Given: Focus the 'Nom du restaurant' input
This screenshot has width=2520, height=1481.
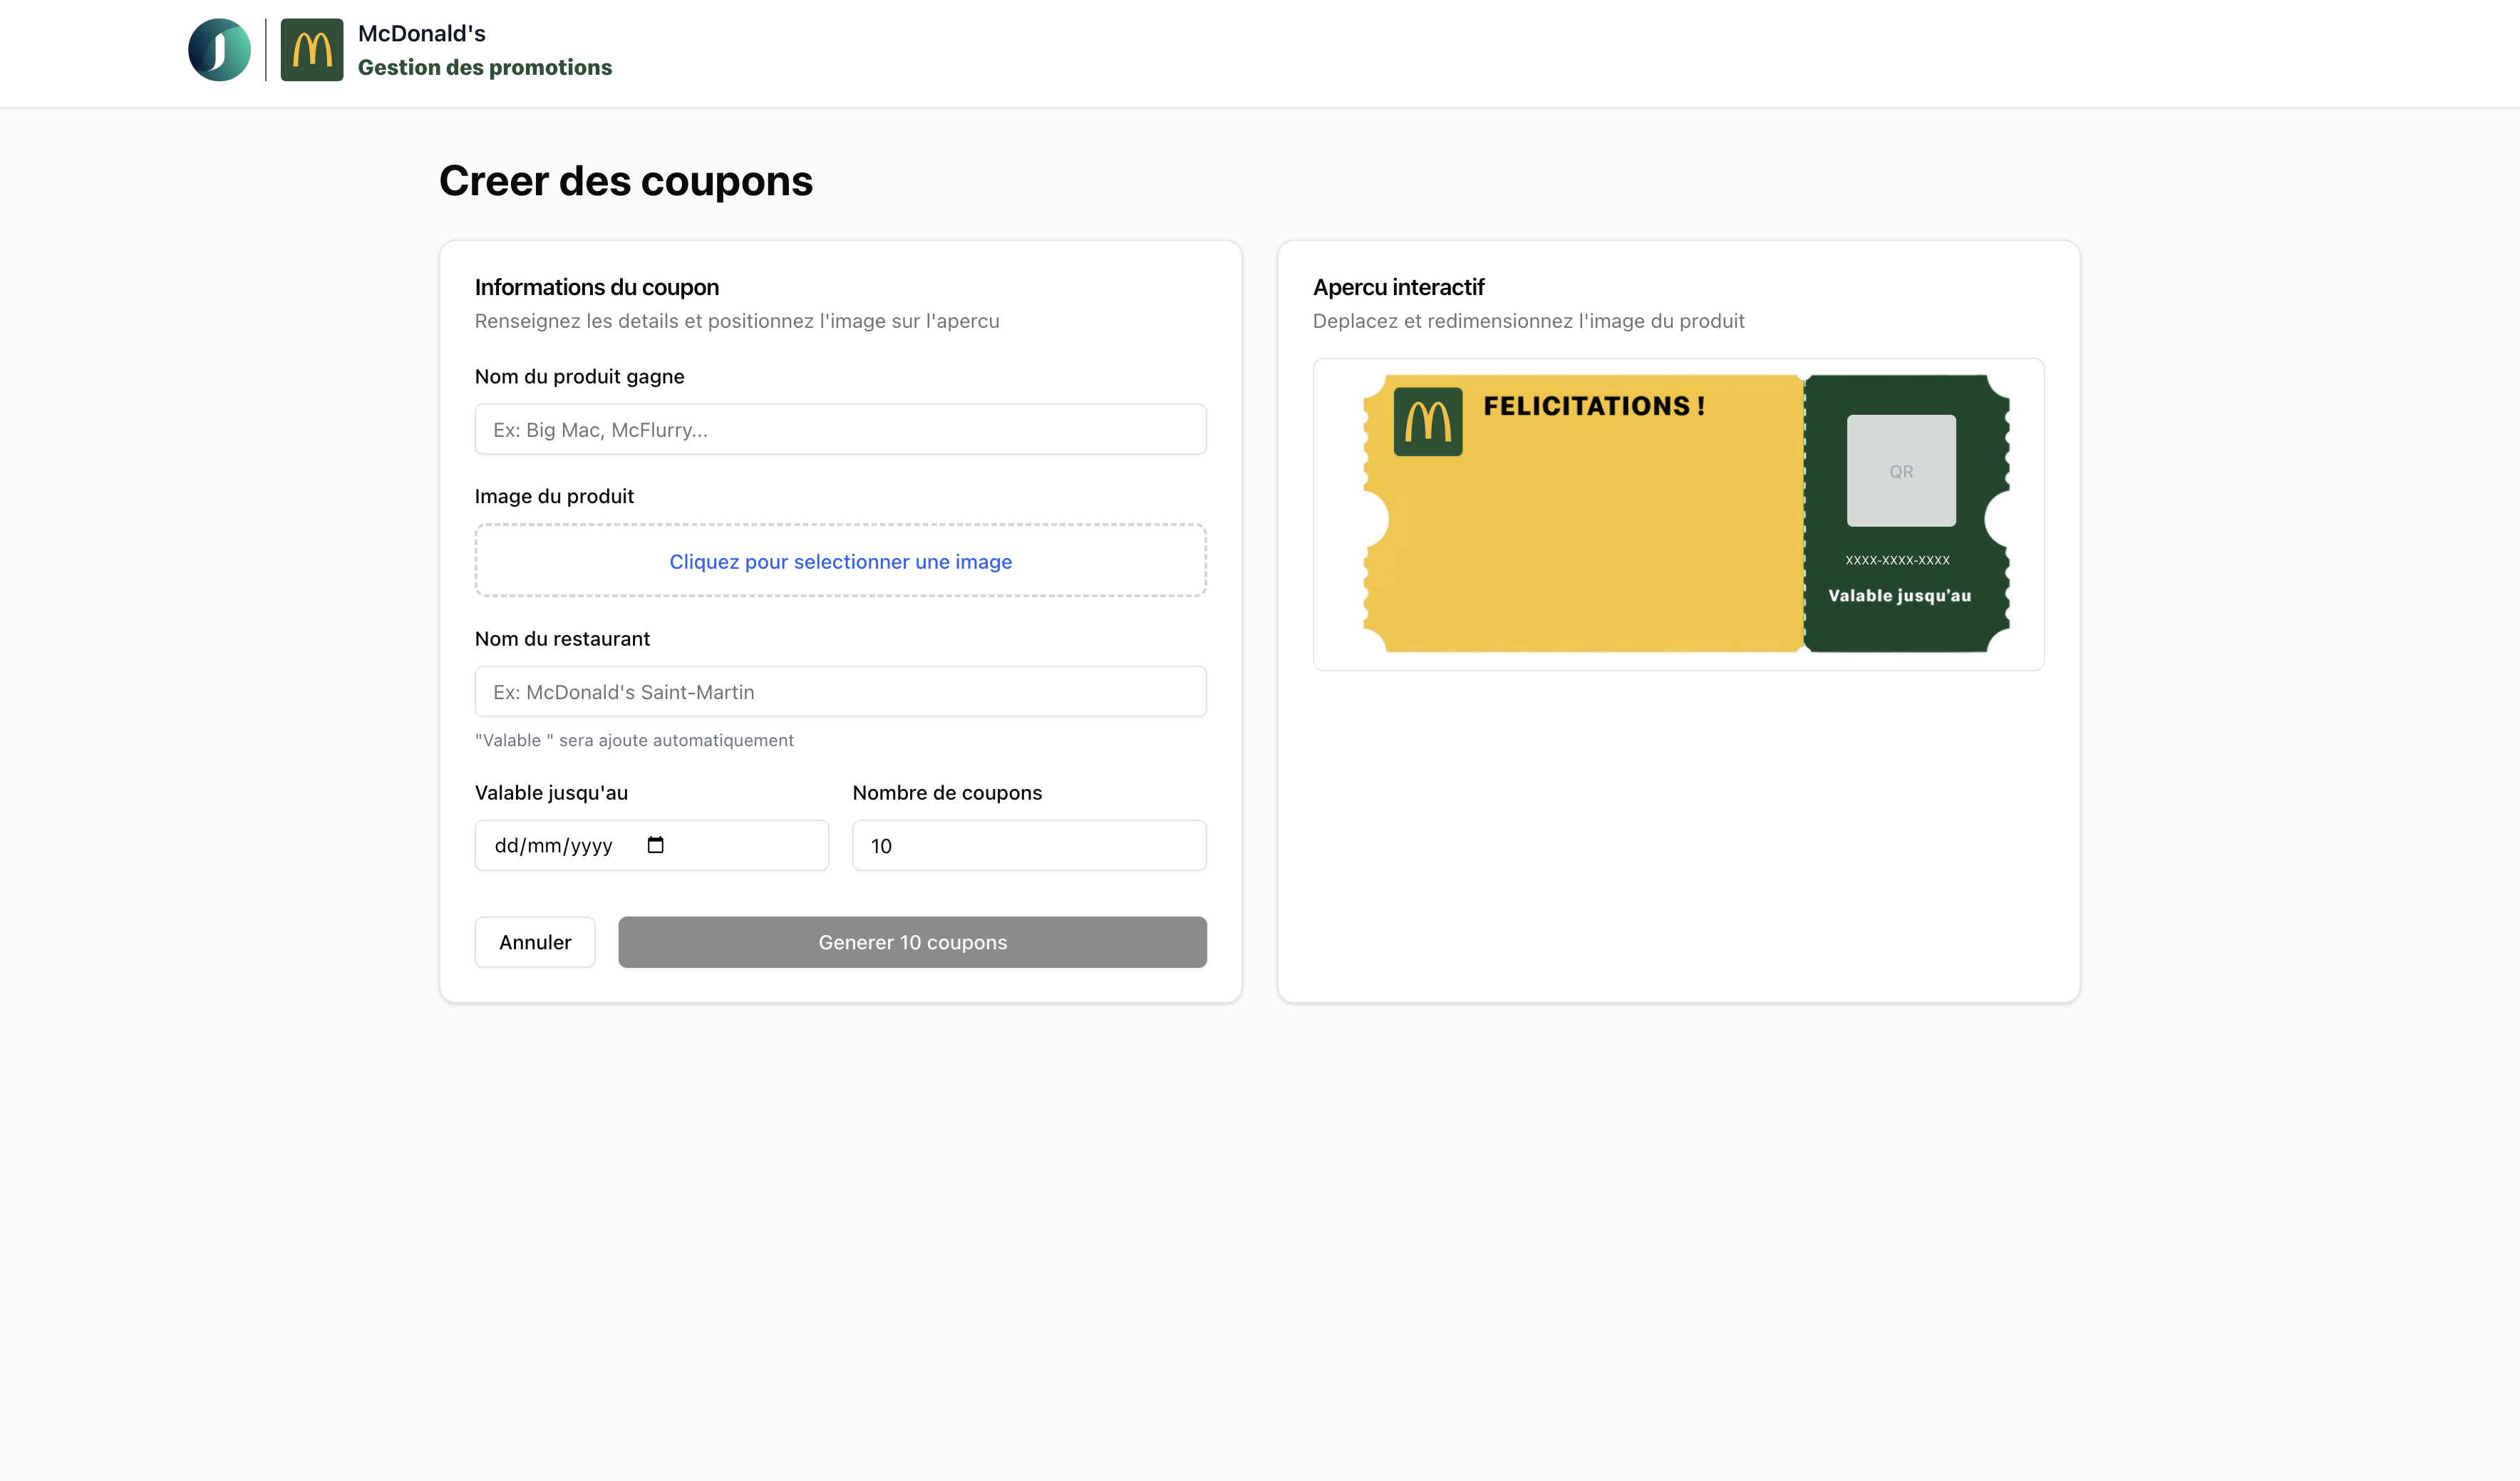Looking at the screenshot, I should pyautogui.click(x=840, y=692).
